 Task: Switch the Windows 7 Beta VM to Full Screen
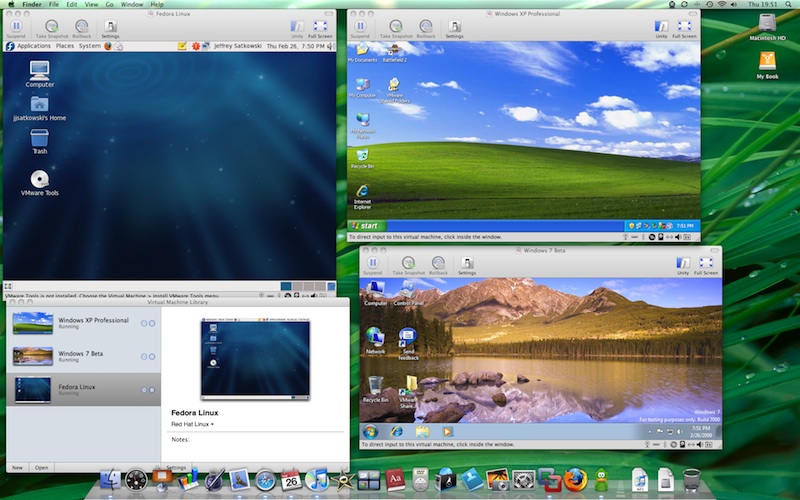point(706,265)
